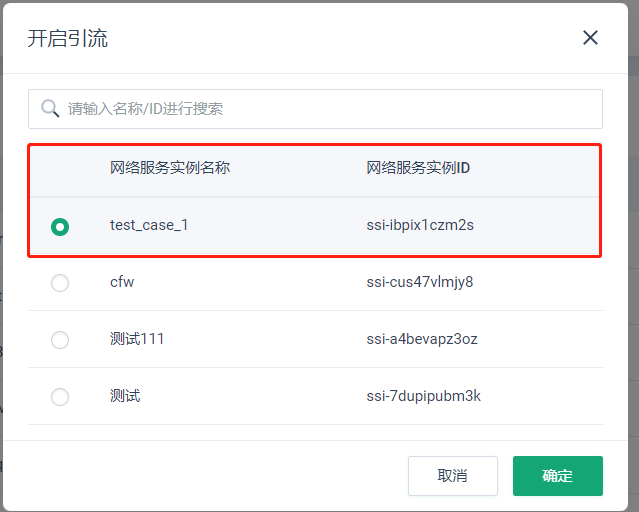Click the instance ID ssi-ibpix1czm2s
Image resolution: width=639 pixels, height=512 pixels.
pos(420,225)
